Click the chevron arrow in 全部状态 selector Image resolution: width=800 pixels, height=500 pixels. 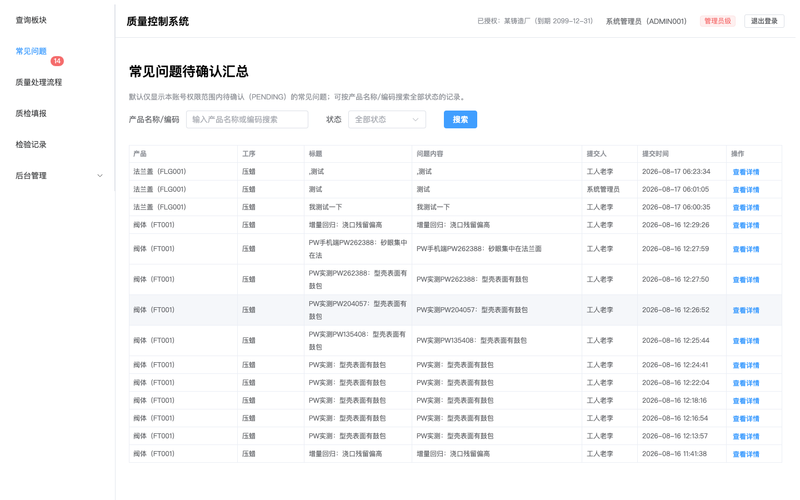click(x=415, y=119)
